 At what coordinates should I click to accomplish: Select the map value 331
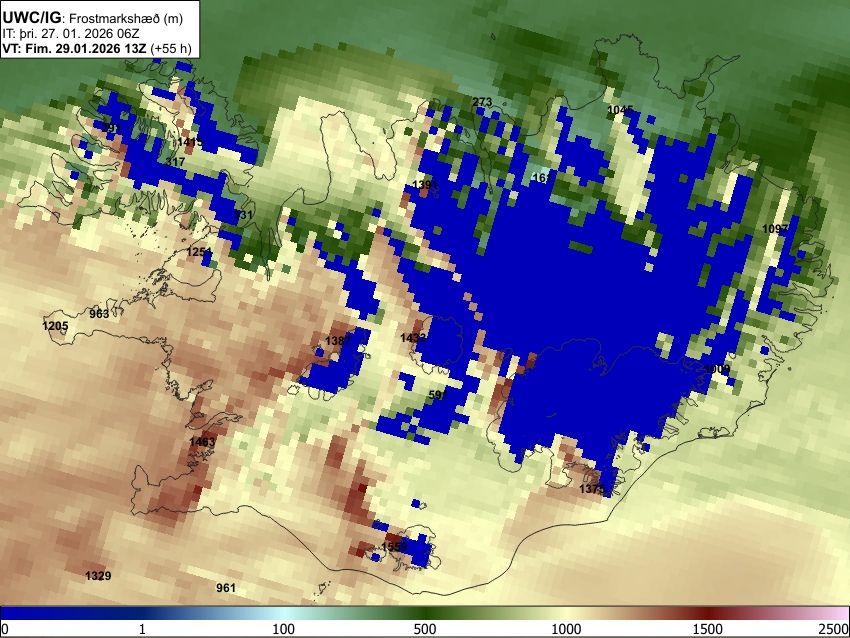(x=243, y=215)
